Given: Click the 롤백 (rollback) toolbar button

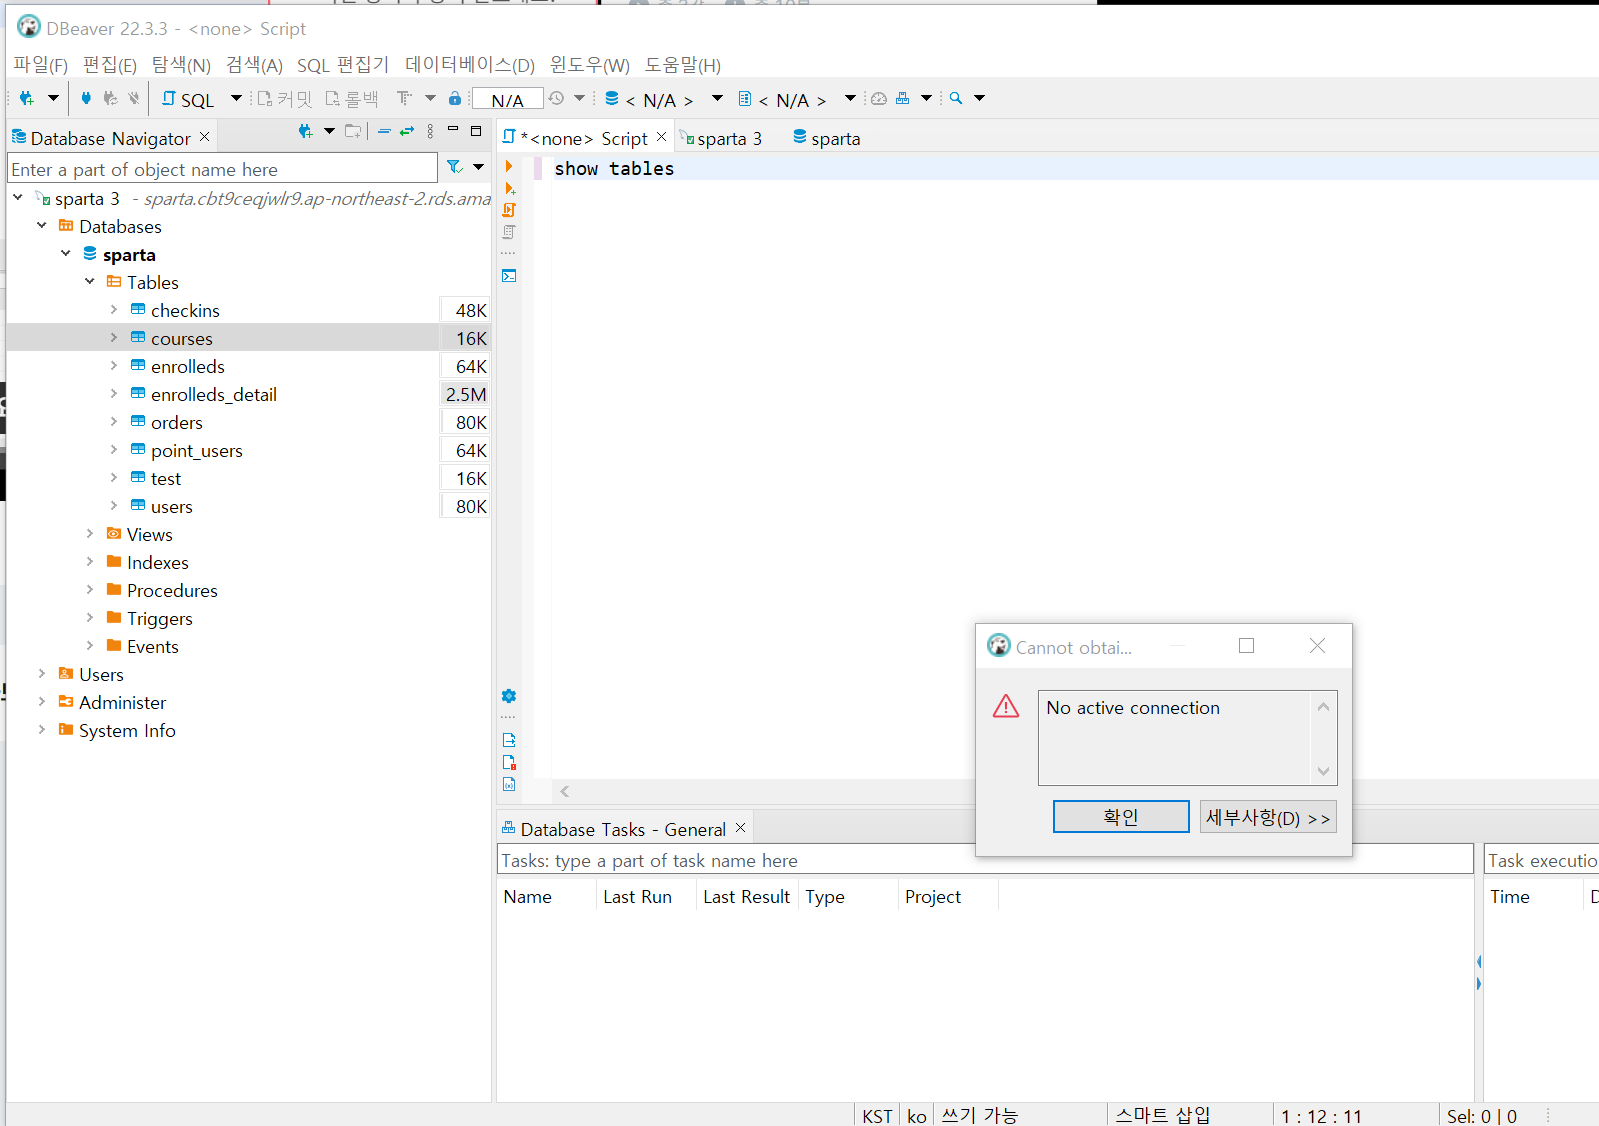Looking at the screenshot, I should click(352, 99).
